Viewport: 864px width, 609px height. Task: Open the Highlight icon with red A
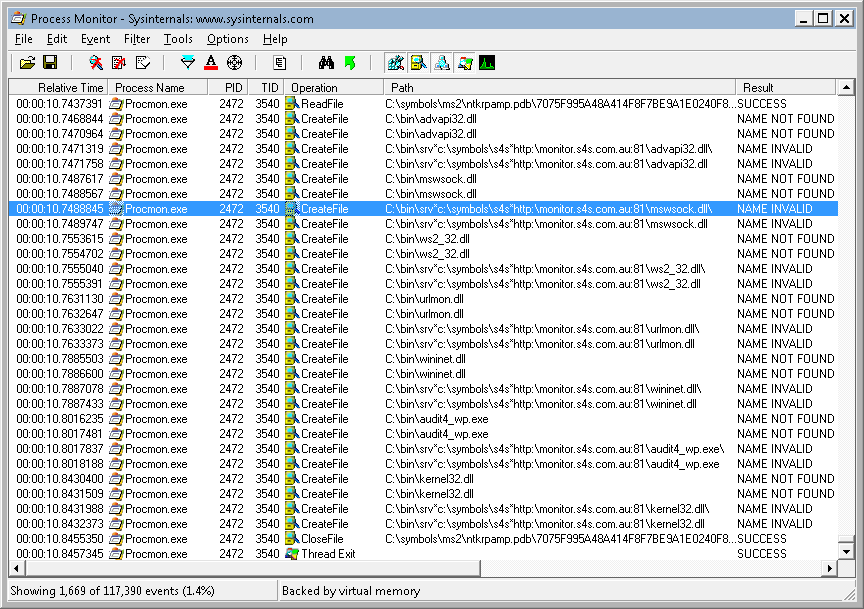pos(211,63)
